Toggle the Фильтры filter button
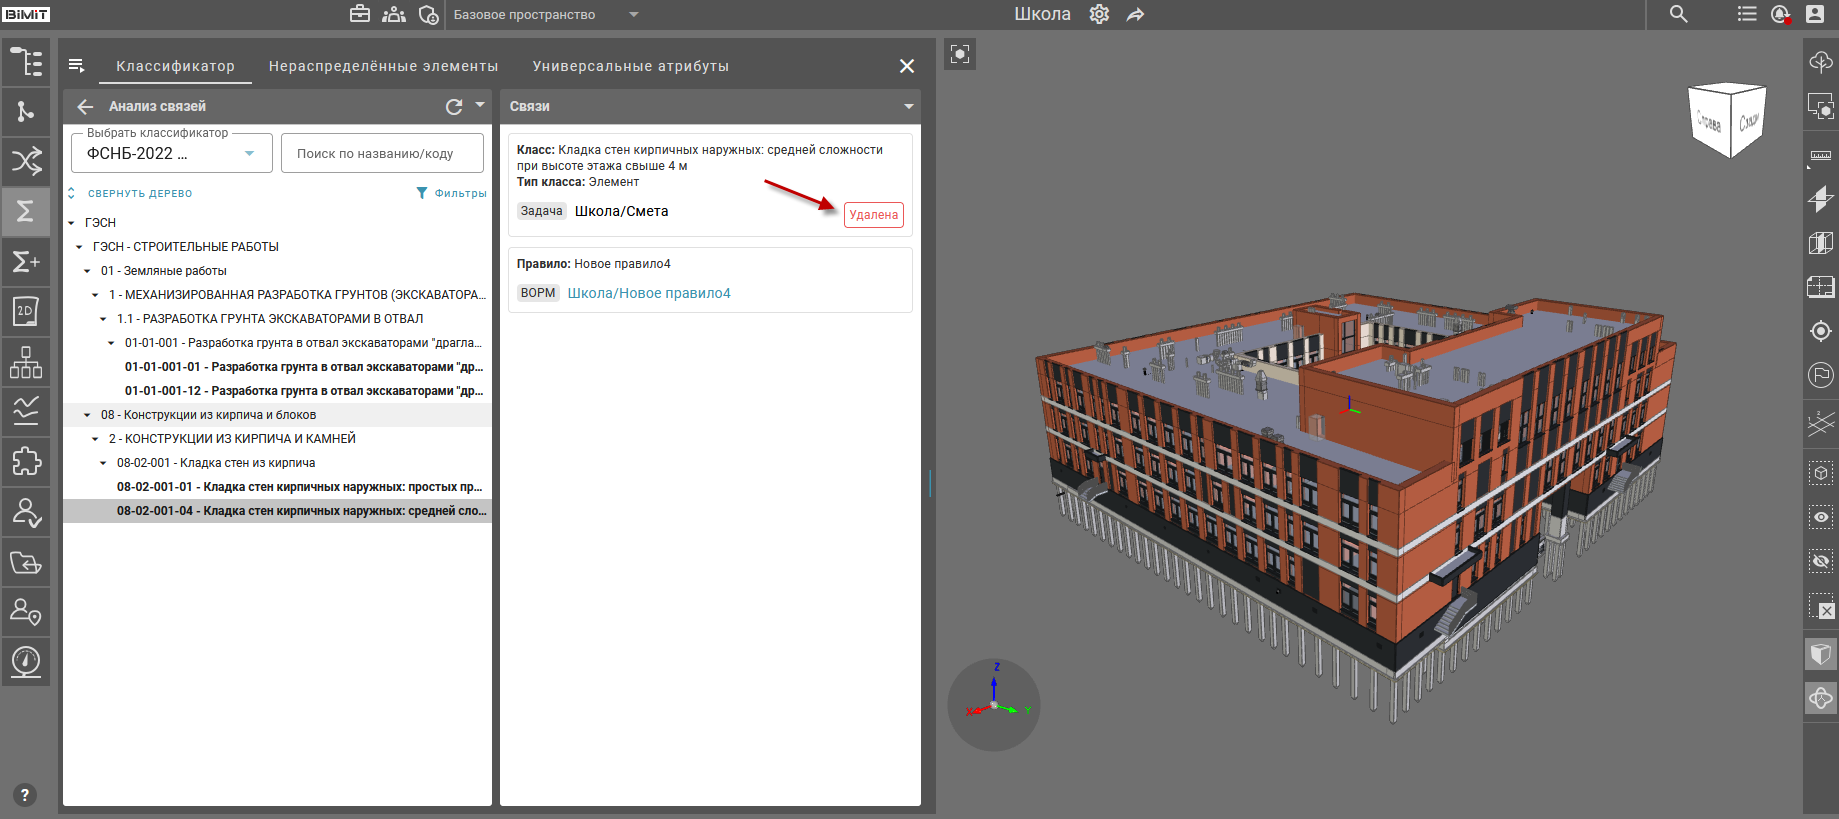 coord(452,193)
